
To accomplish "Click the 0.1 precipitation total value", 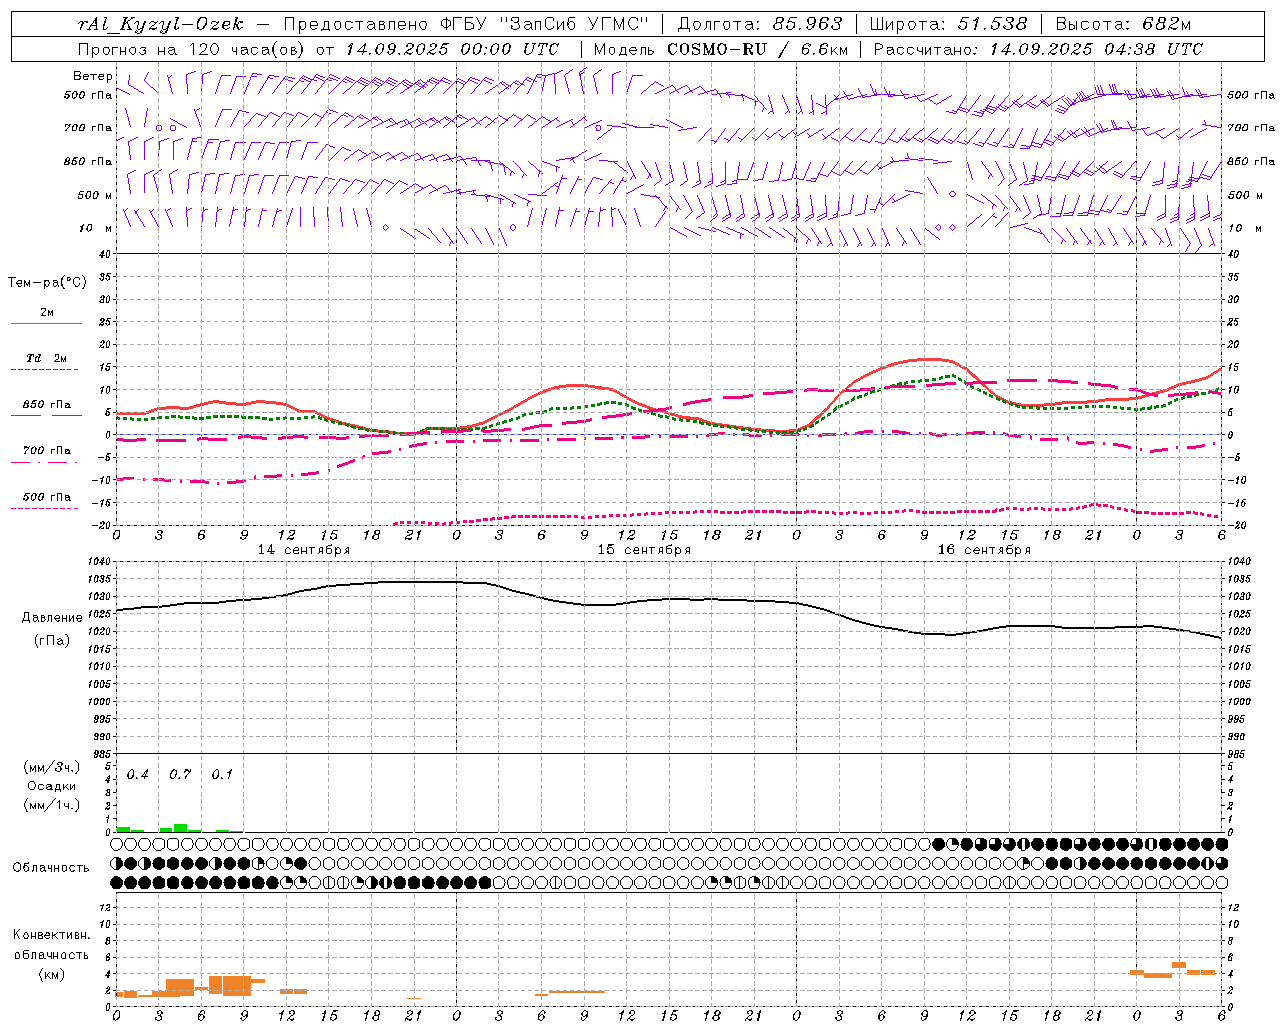I will pyautogui.click(x=222, y=775).
